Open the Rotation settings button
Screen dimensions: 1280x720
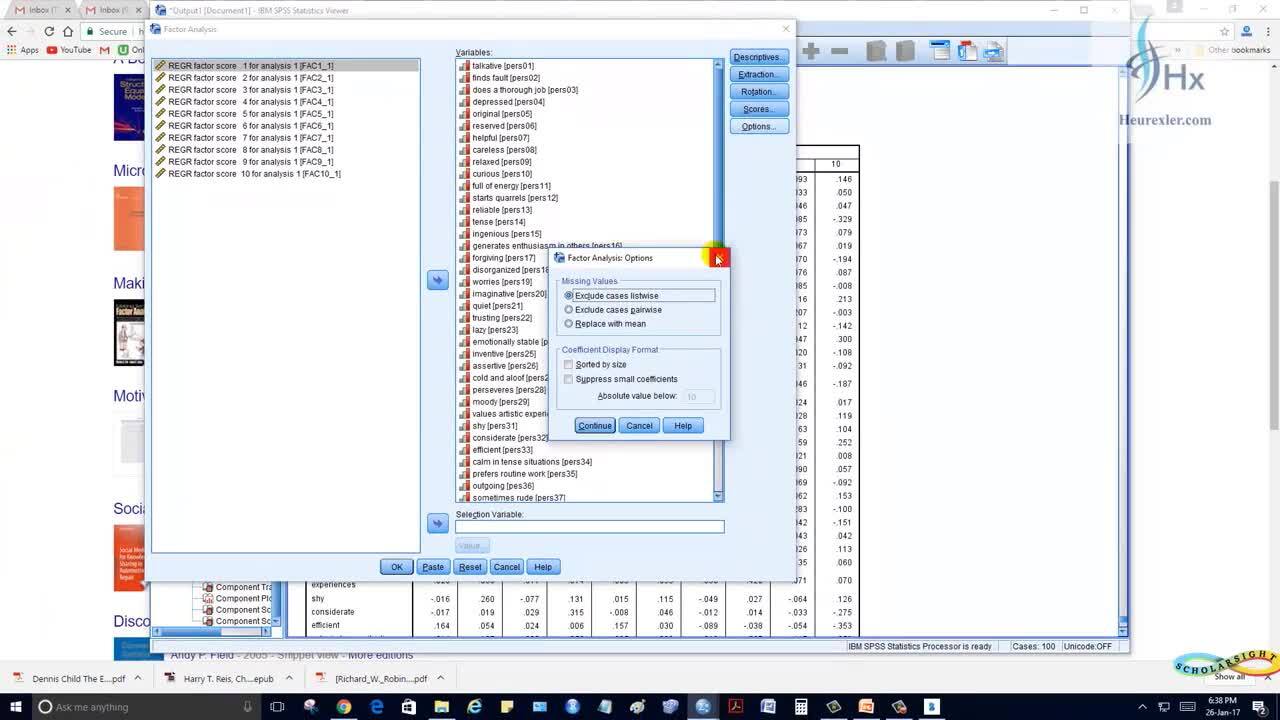pyautogui.click(x=758, y=92)
